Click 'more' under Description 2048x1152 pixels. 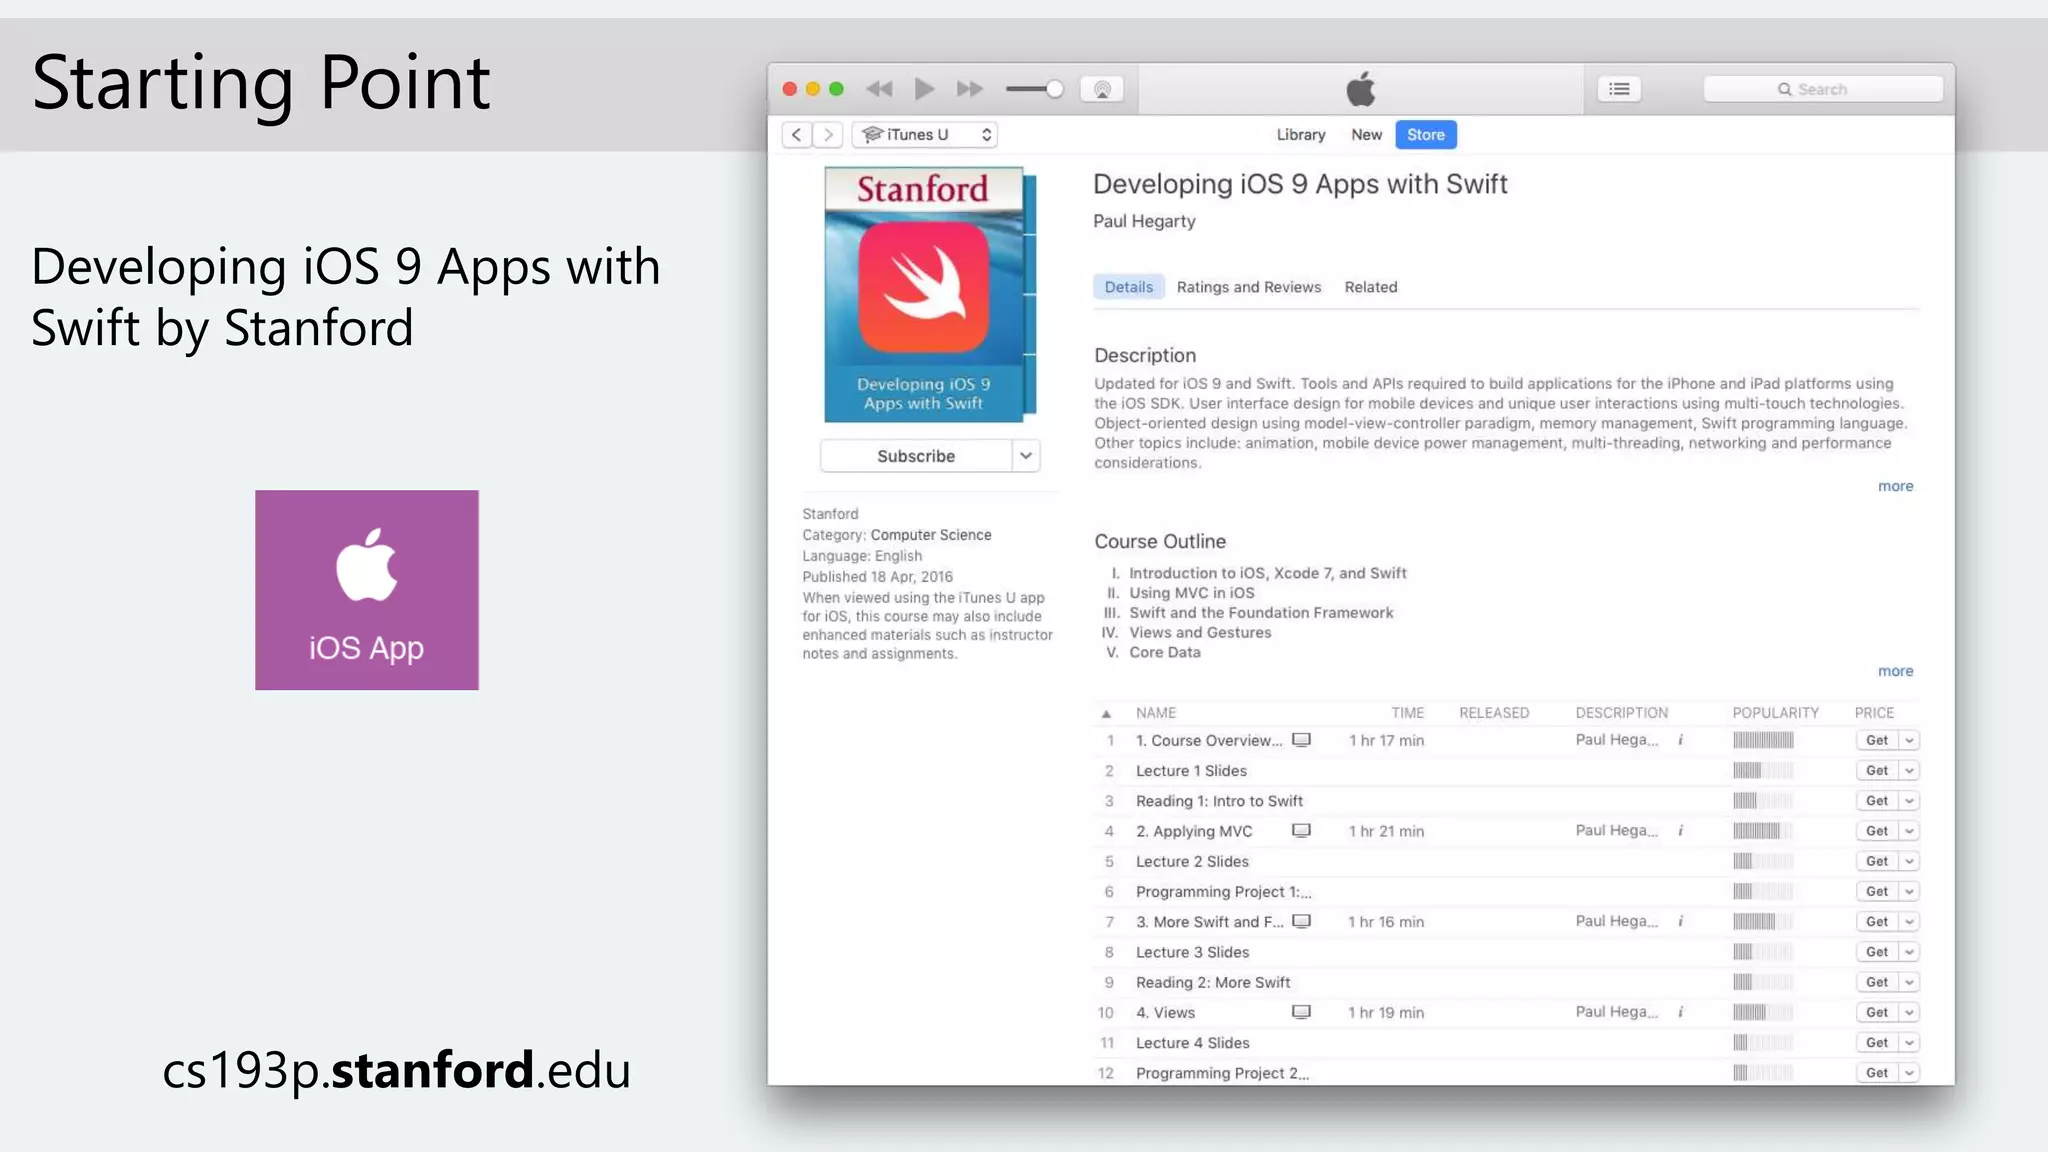tap(1895, 486)
